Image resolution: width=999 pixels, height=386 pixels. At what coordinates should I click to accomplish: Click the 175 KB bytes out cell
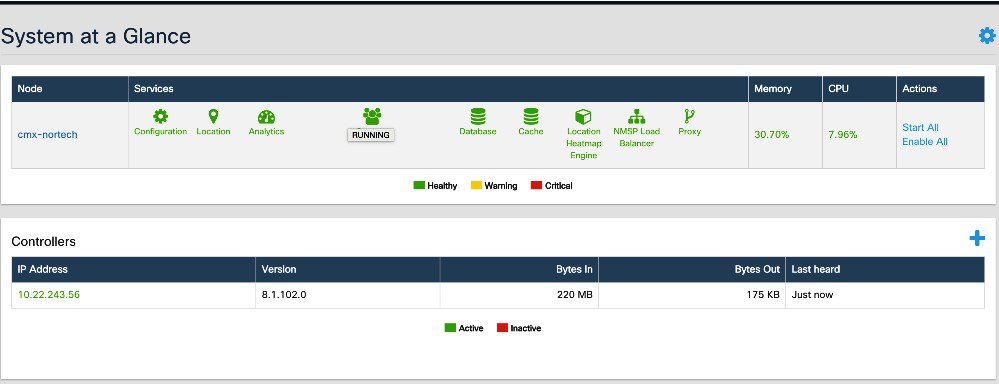(x=692, y=295)
